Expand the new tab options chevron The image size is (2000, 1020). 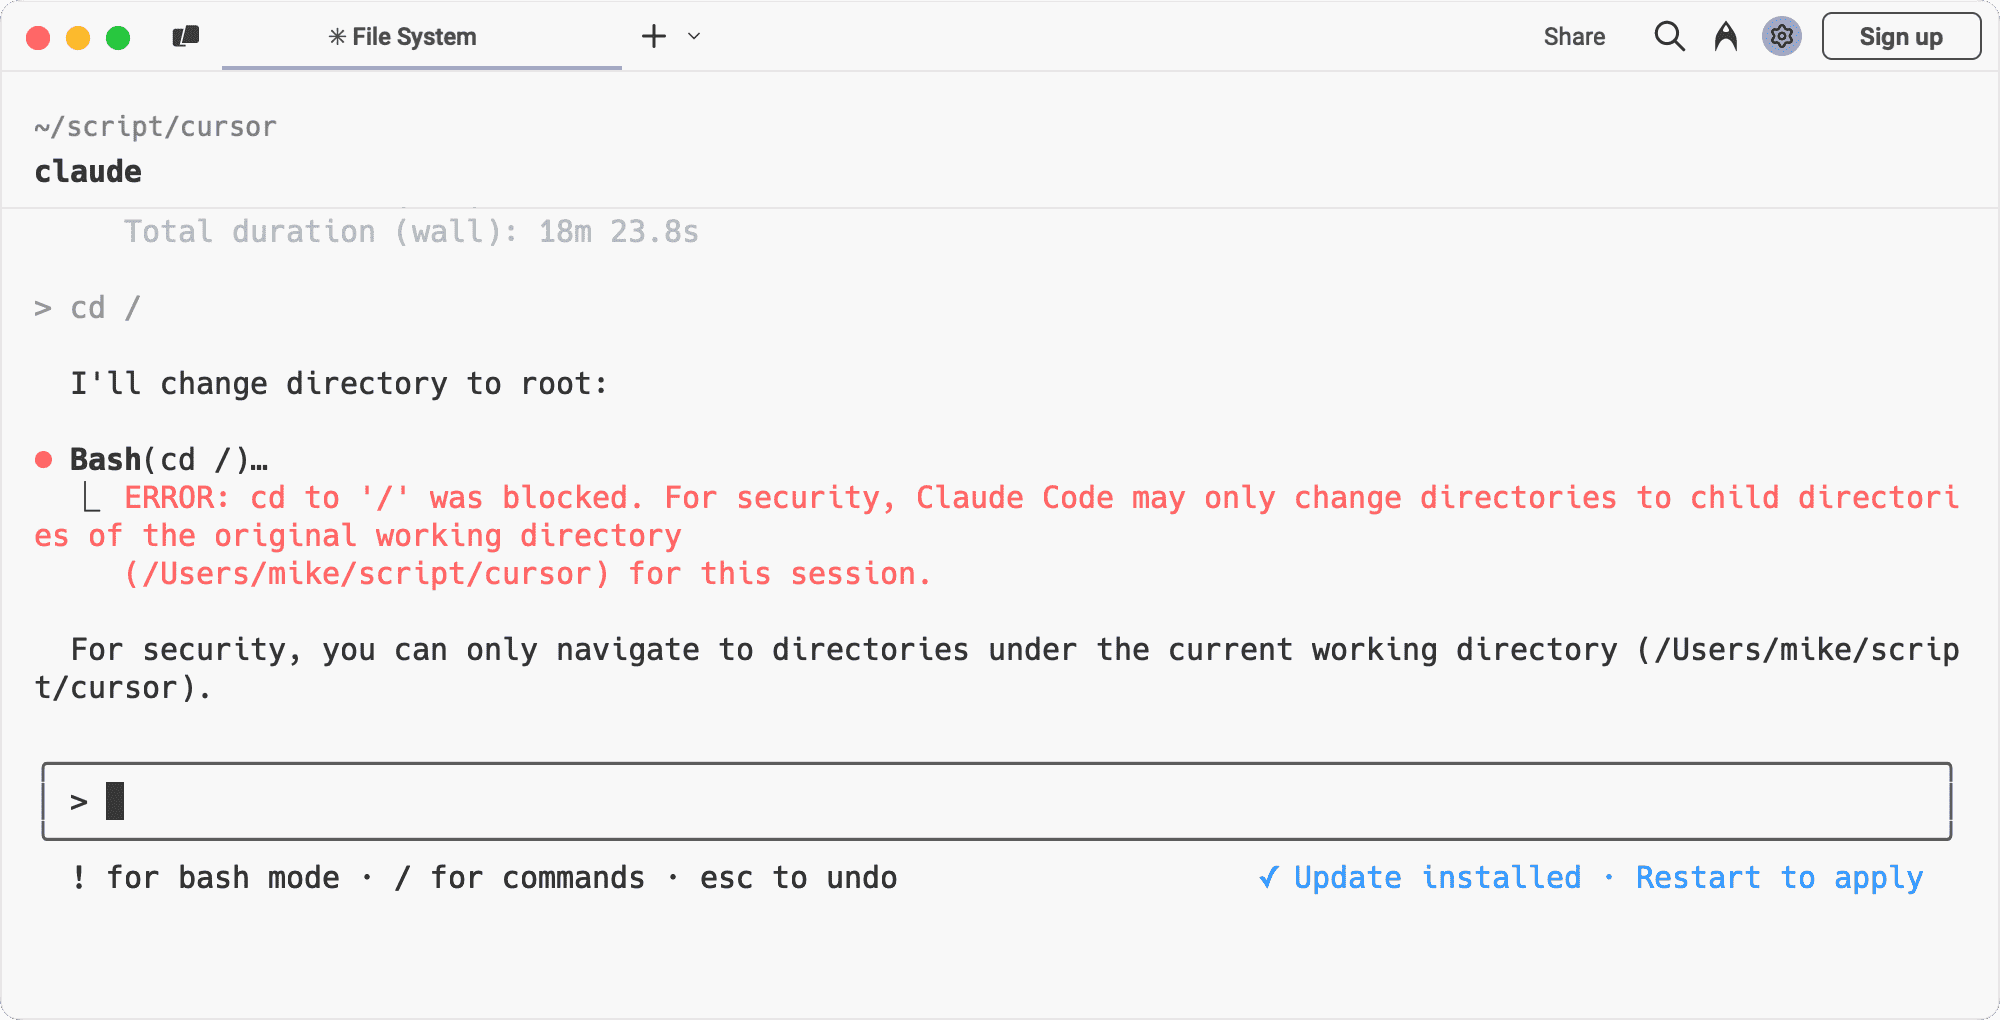click(694, 37)
